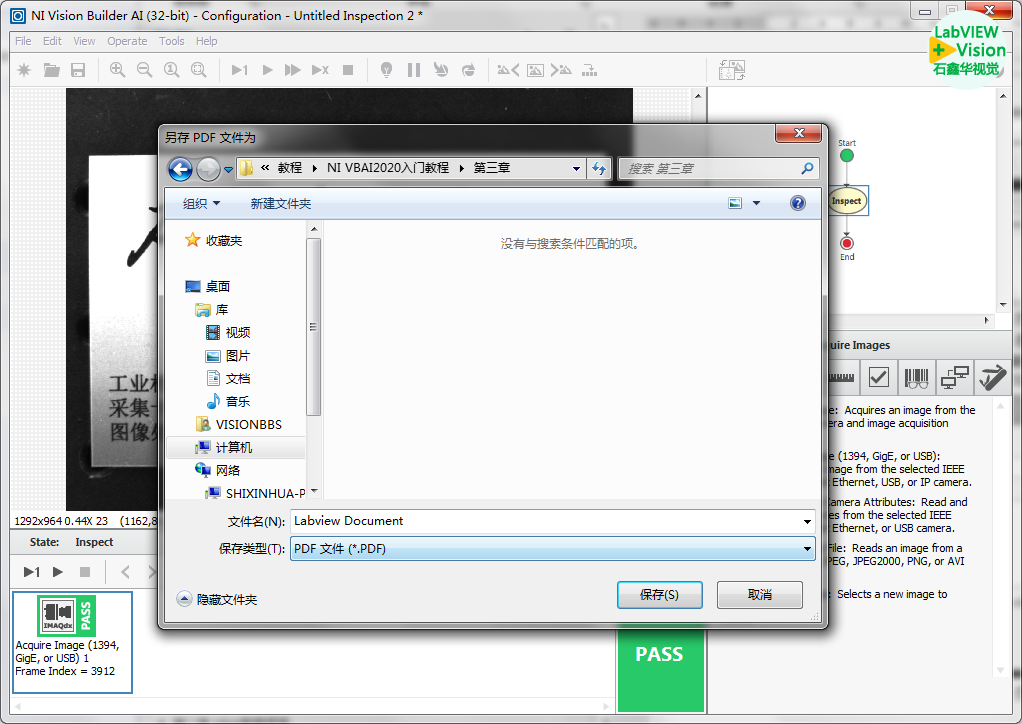This screenshot has width=1022, height=724.
Task: Click the 保存(S) save button
Action: point(659,595)
